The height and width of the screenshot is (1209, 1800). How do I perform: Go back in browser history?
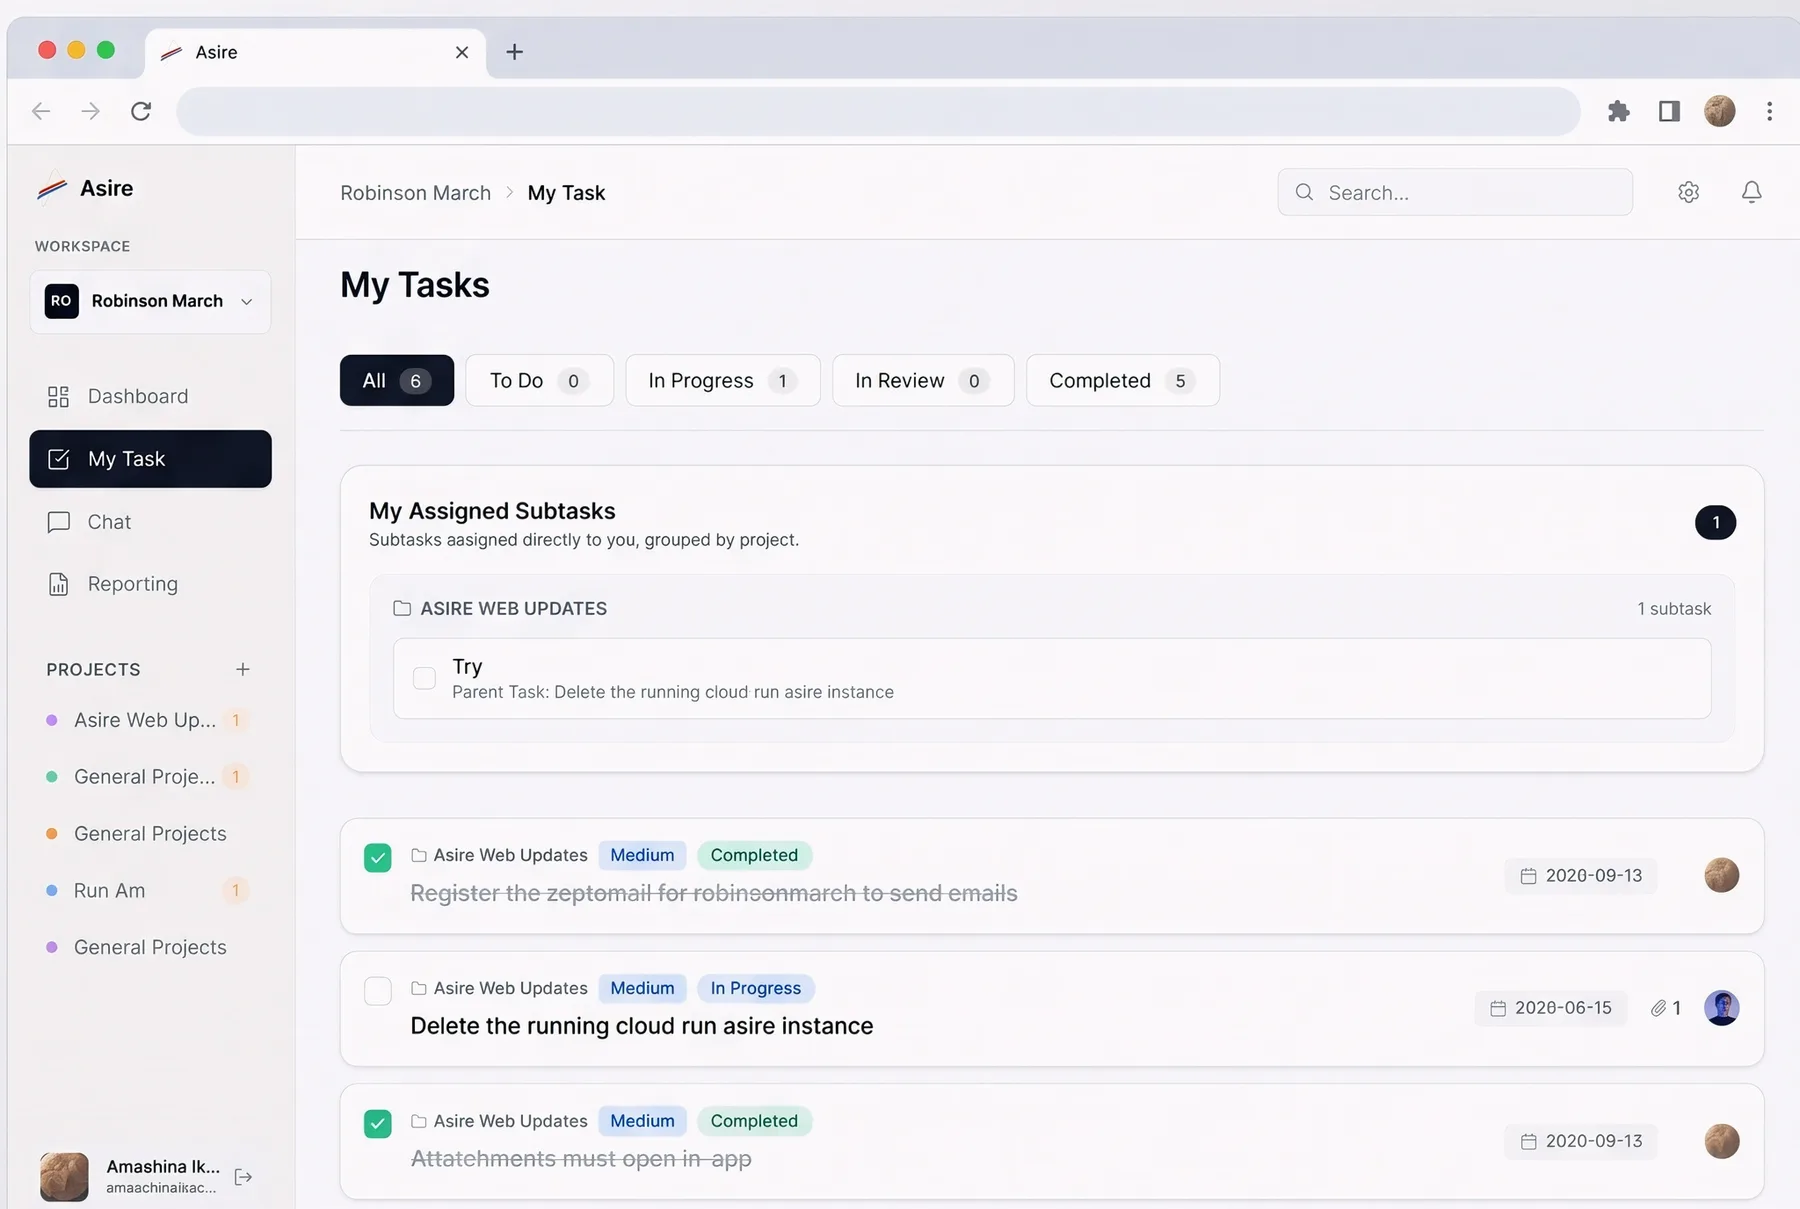[41, 111]
